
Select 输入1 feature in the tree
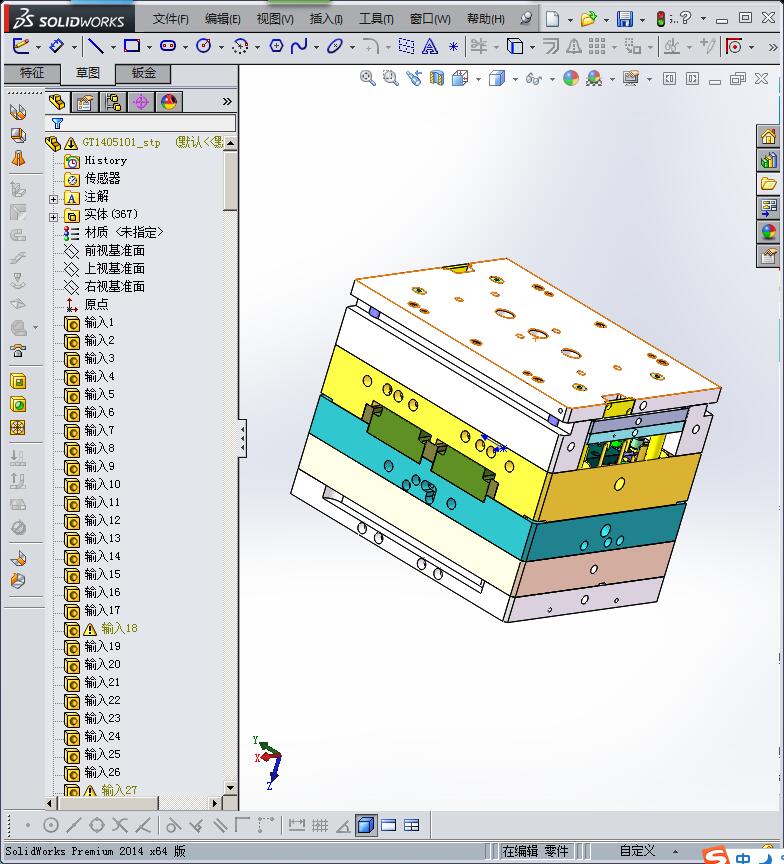pyautogui.click(x=99, y=322)
